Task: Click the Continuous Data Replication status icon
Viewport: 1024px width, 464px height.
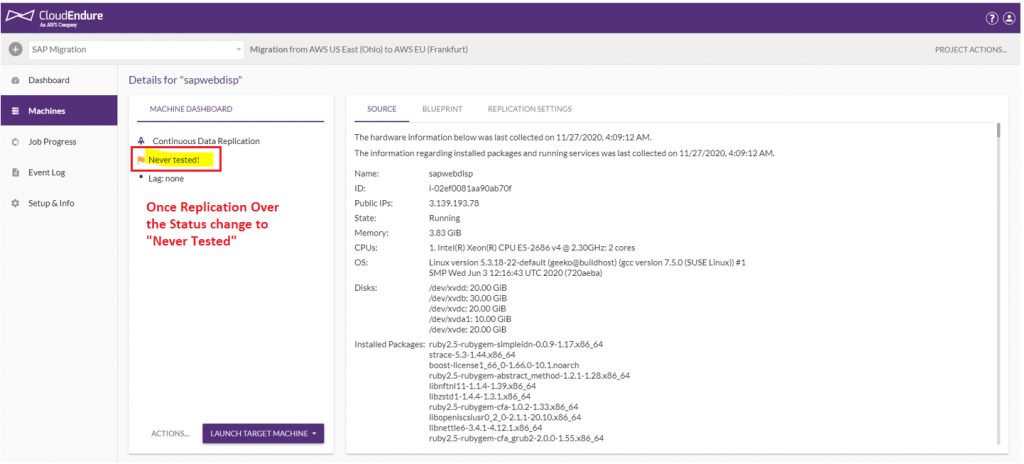Action: (x=141, y=141)
